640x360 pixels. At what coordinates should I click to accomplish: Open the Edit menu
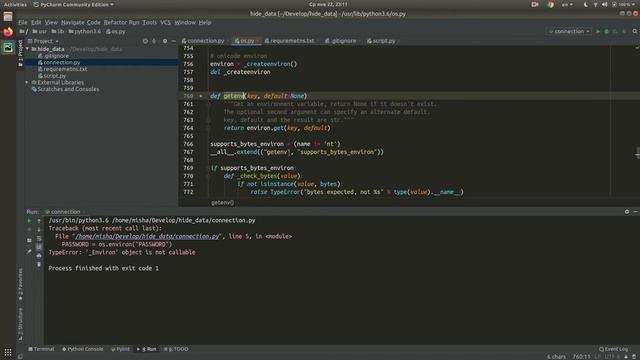point(36,22)
